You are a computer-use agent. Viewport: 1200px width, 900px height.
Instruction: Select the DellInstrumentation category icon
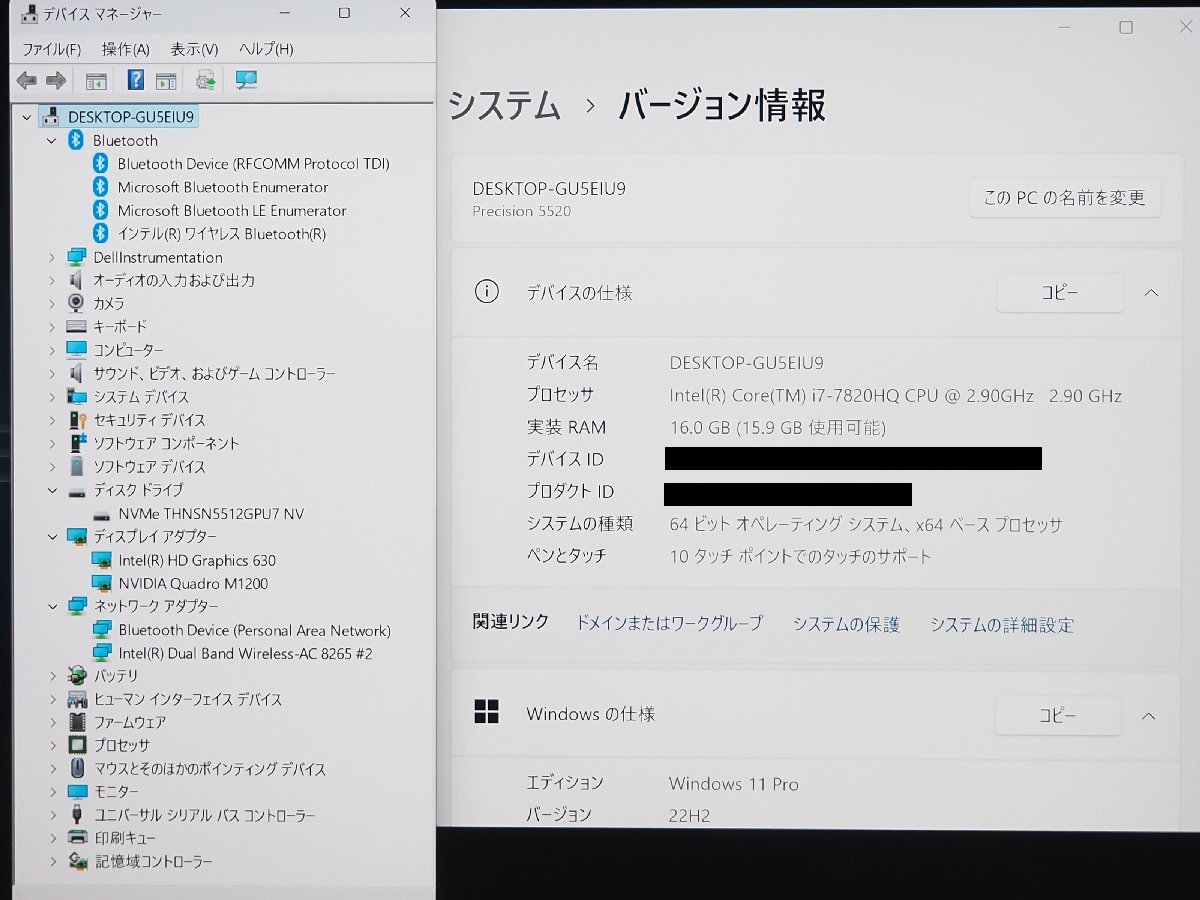77,257
